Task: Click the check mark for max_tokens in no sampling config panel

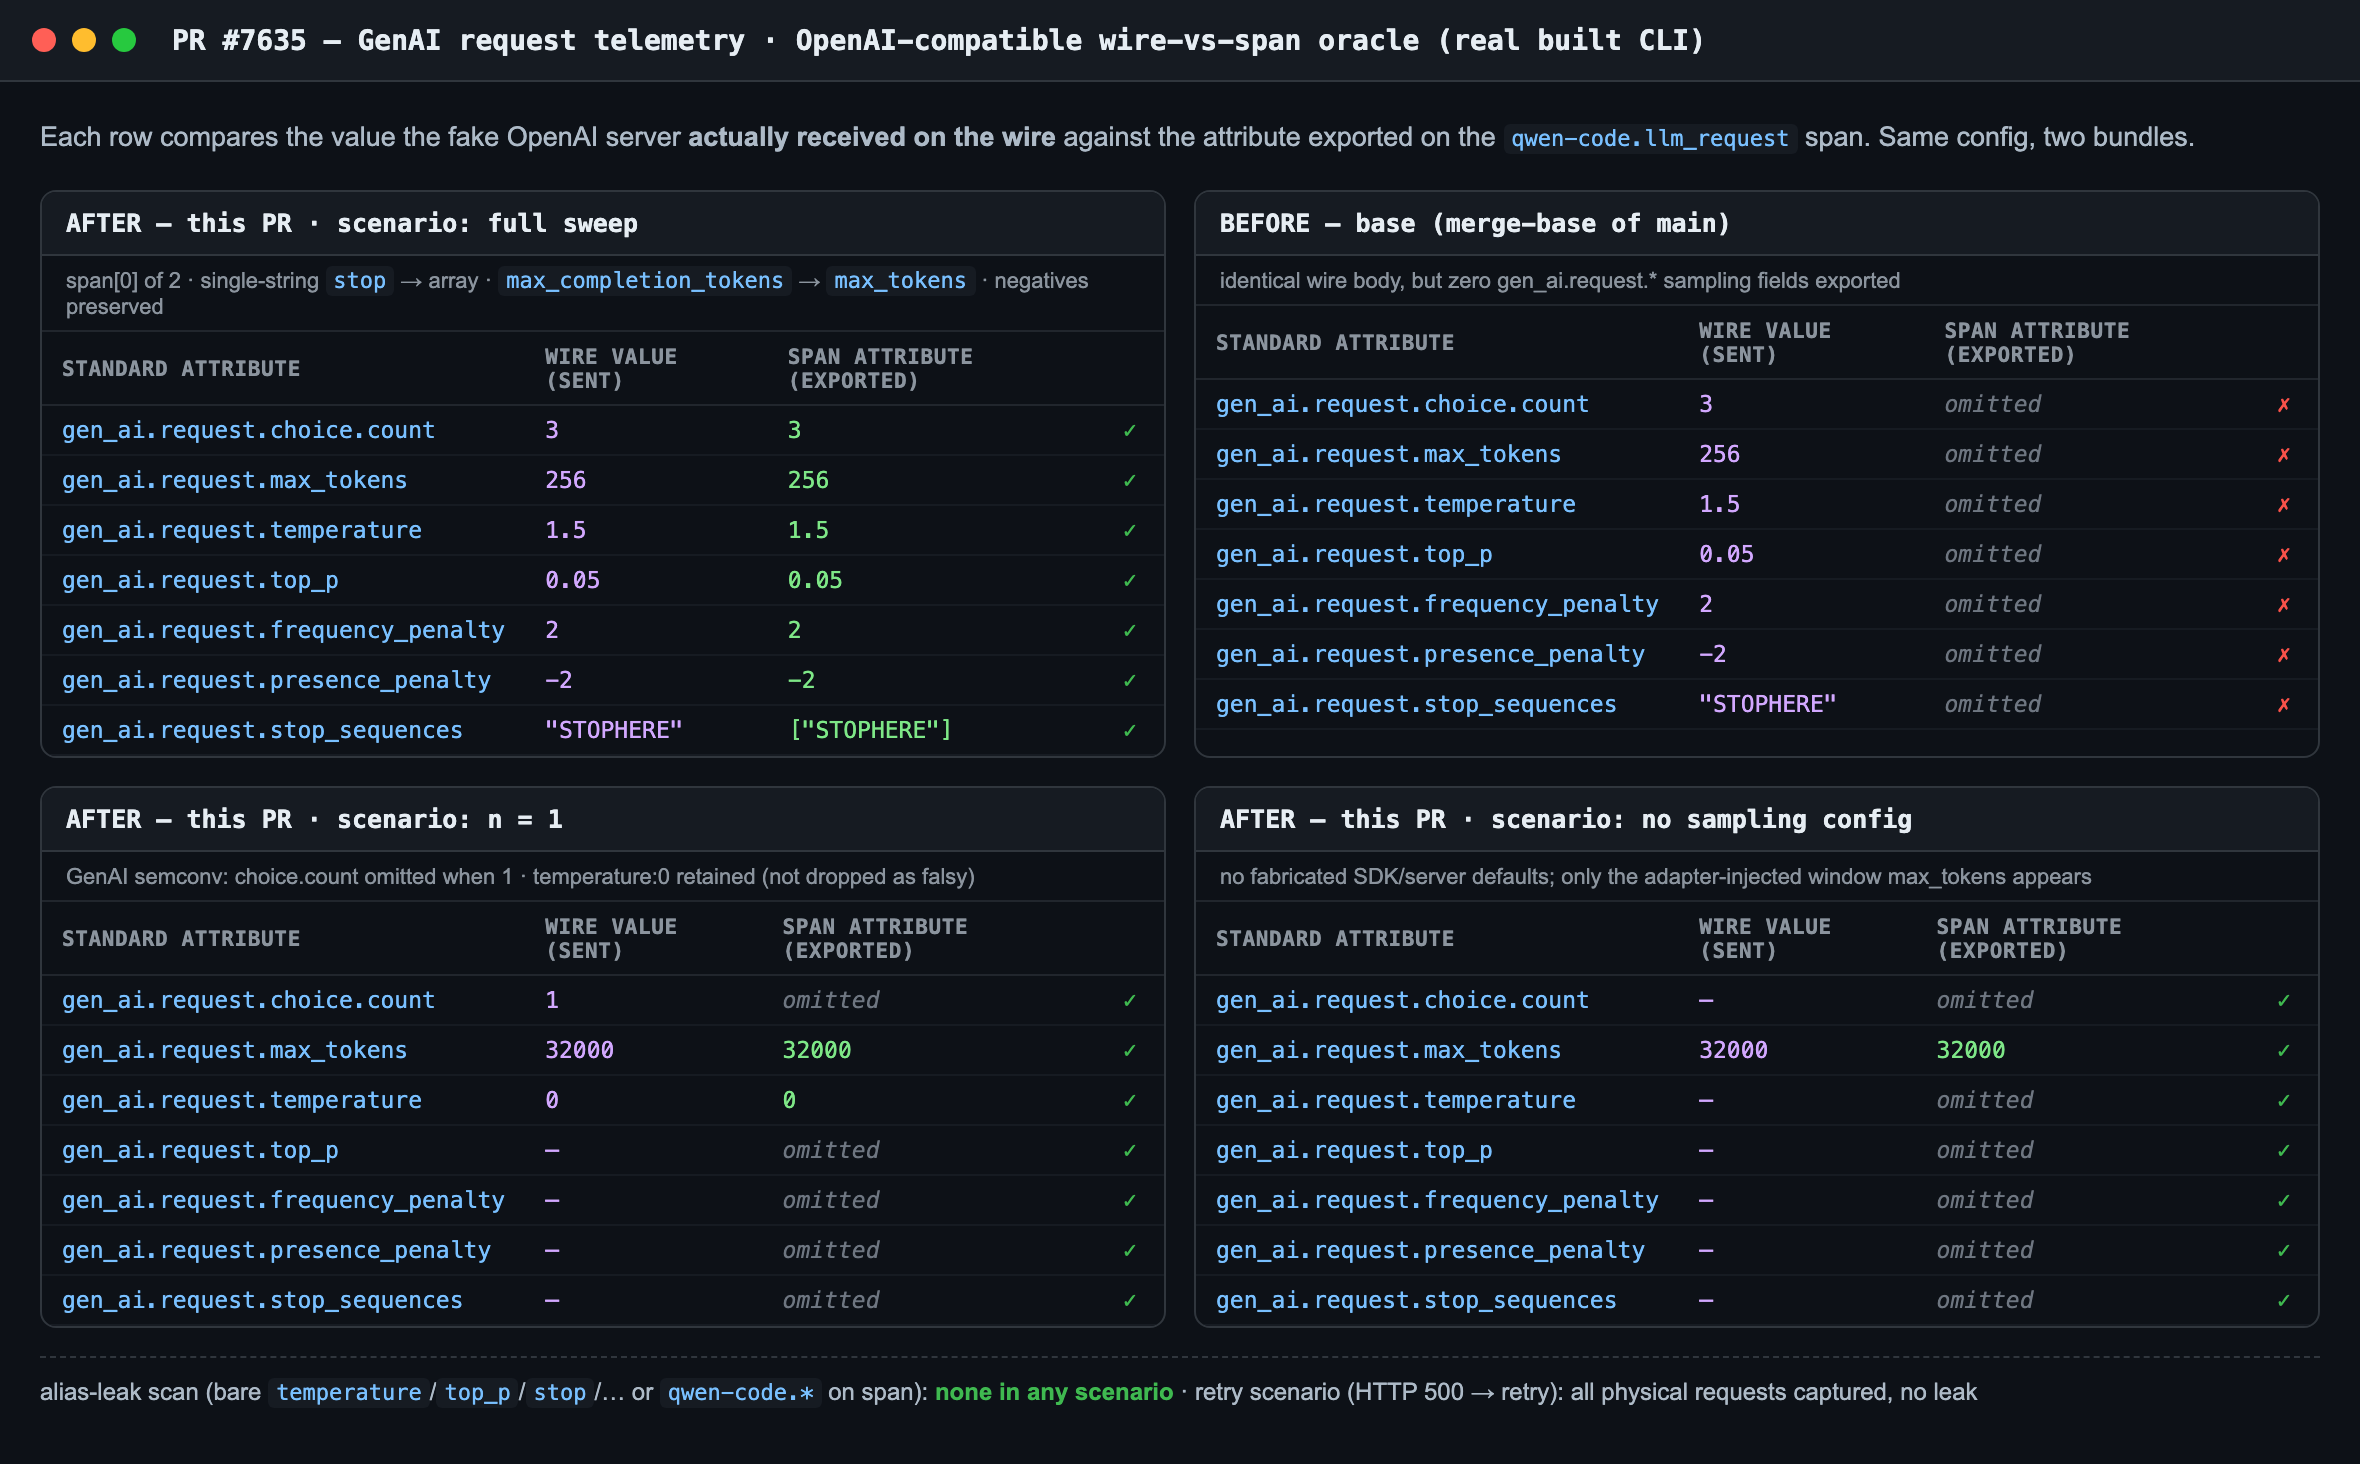Action: [x=2284, y=1051]
